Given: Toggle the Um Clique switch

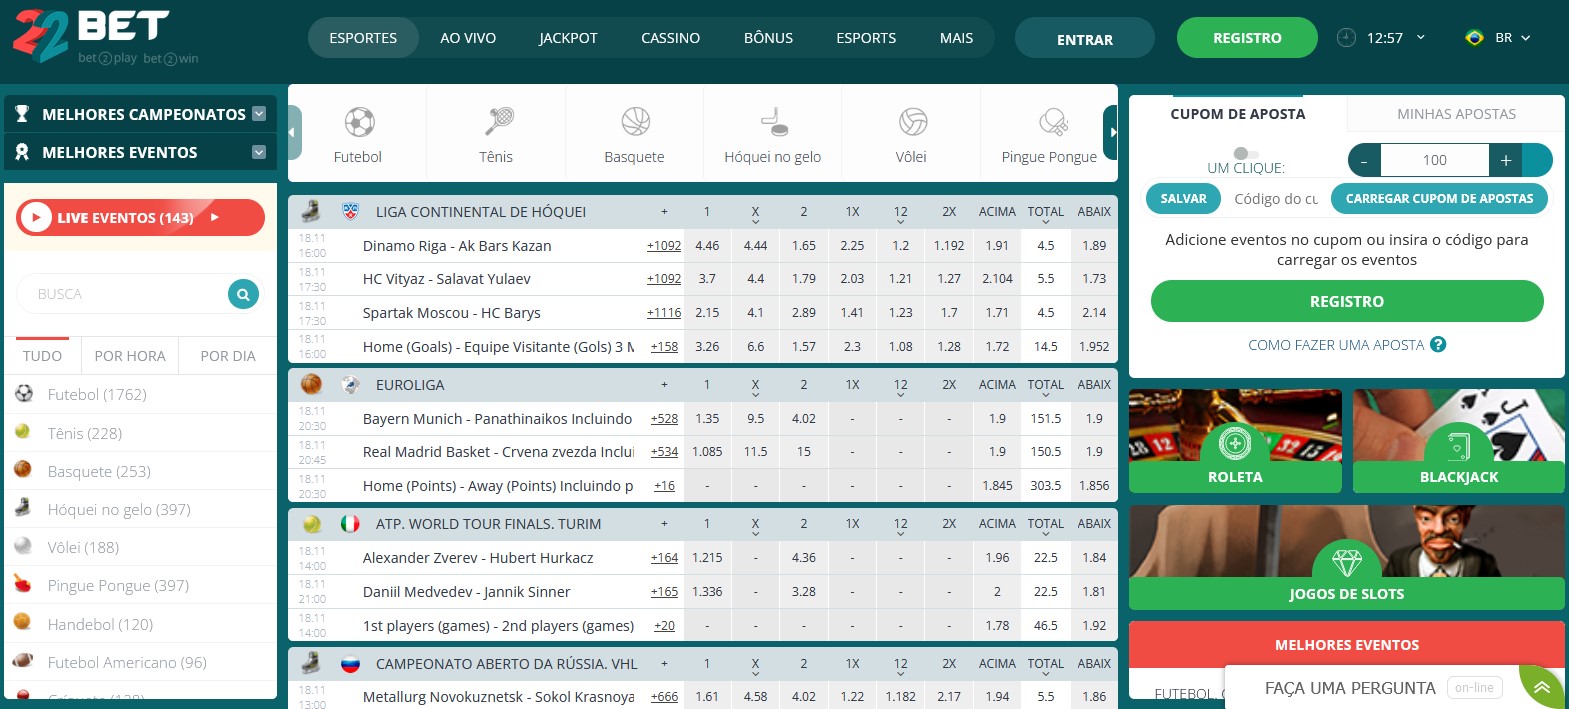Looking at the screenshot, I should tap(1245, 153).
